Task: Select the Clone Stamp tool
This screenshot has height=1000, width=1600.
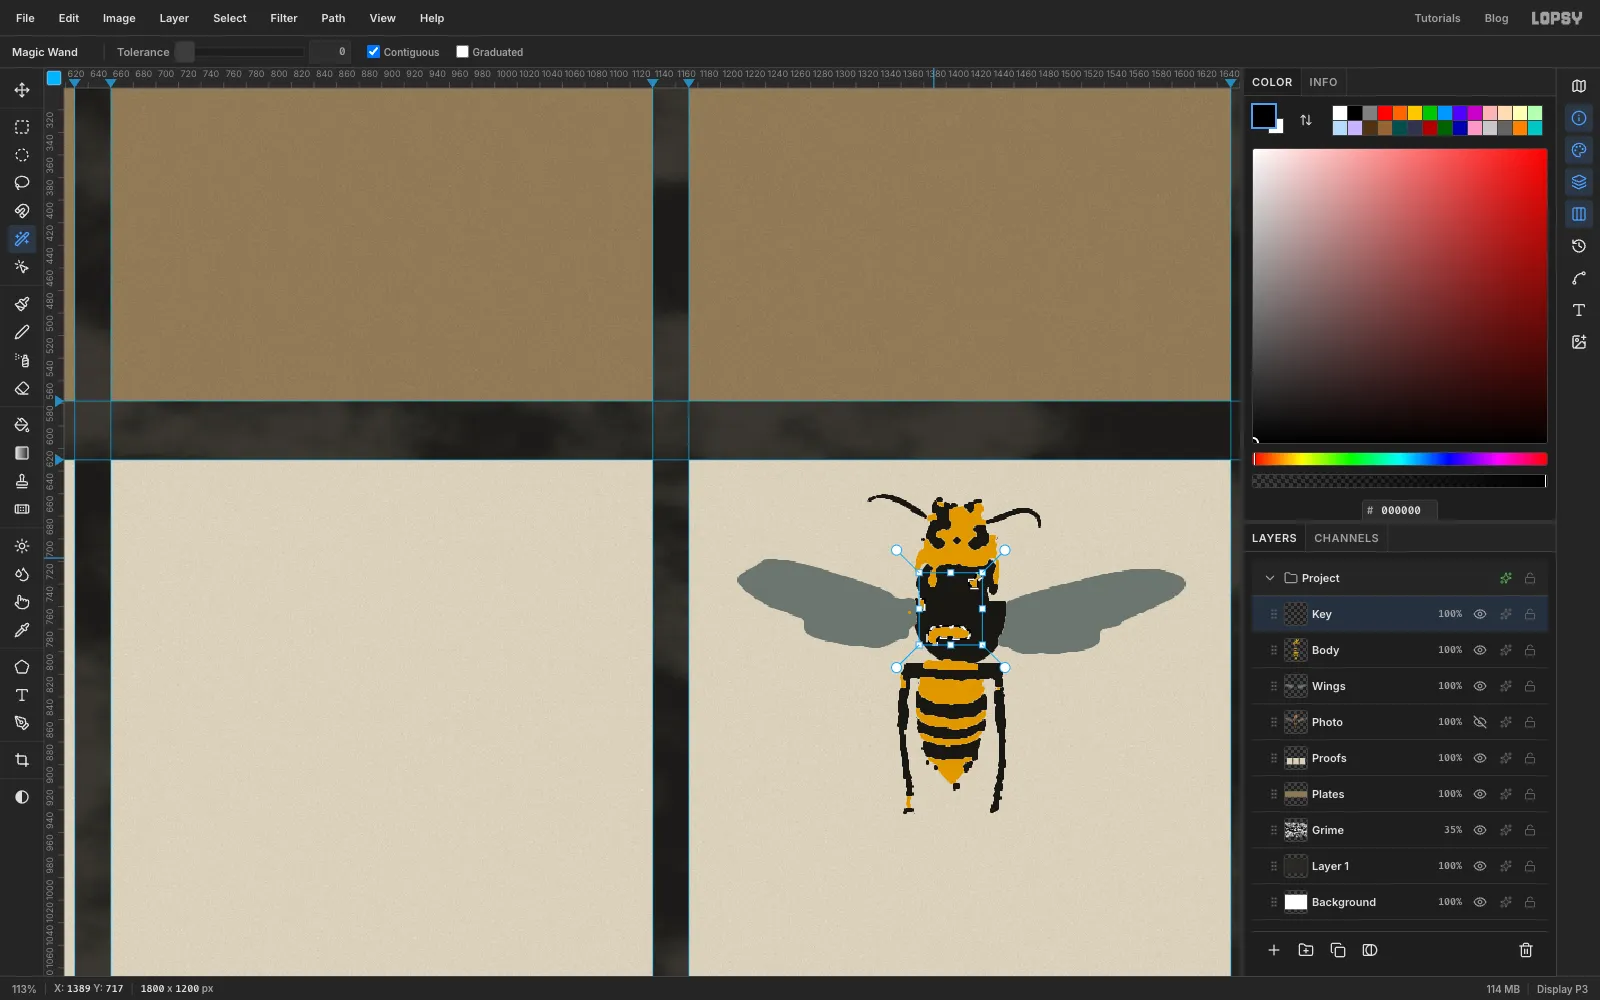Action: point(22,481)
